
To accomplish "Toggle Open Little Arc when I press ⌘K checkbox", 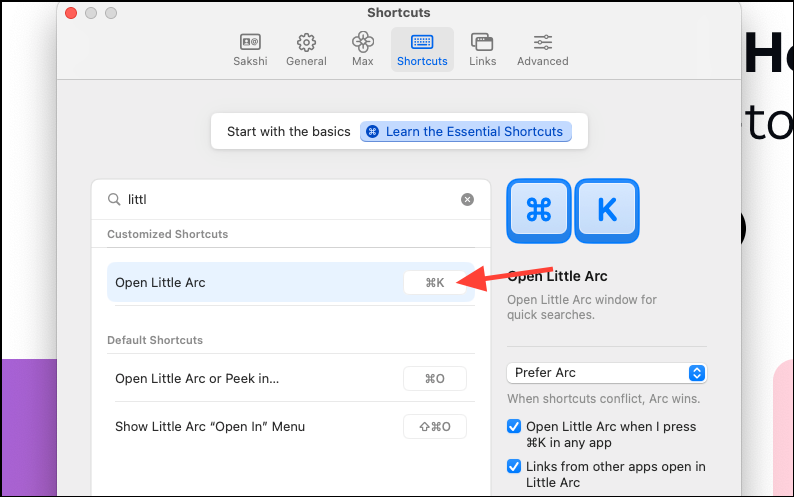I will 513,427.
